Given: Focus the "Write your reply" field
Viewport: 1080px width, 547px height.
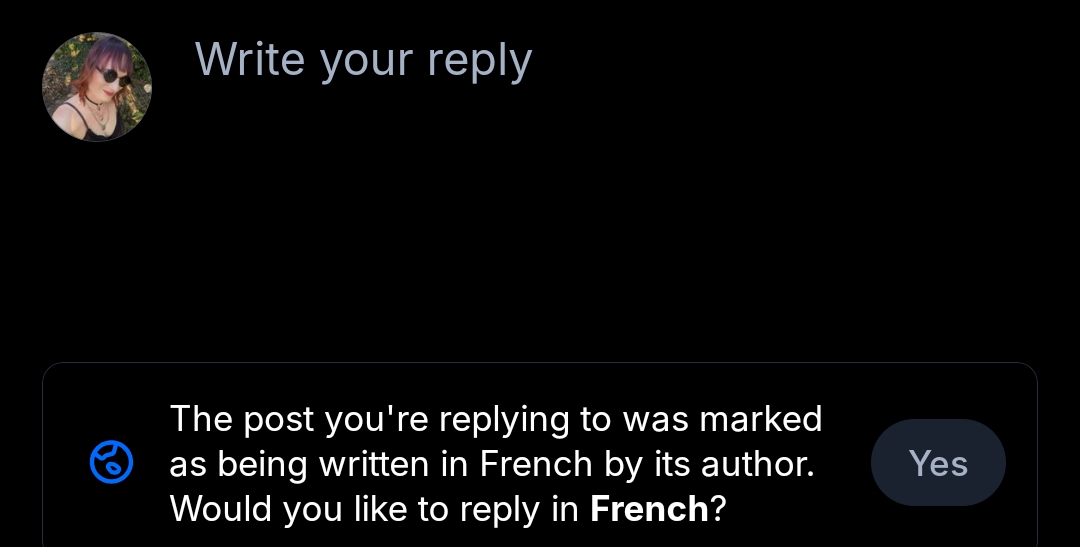Looking at the screenshot, I should (x=363, y=60).
